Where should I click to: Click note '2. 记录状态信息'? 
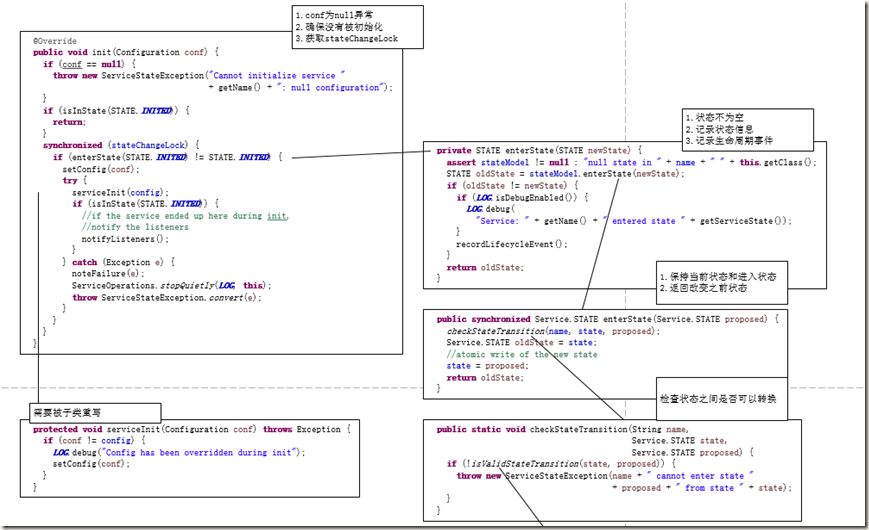tap(719, 129)
